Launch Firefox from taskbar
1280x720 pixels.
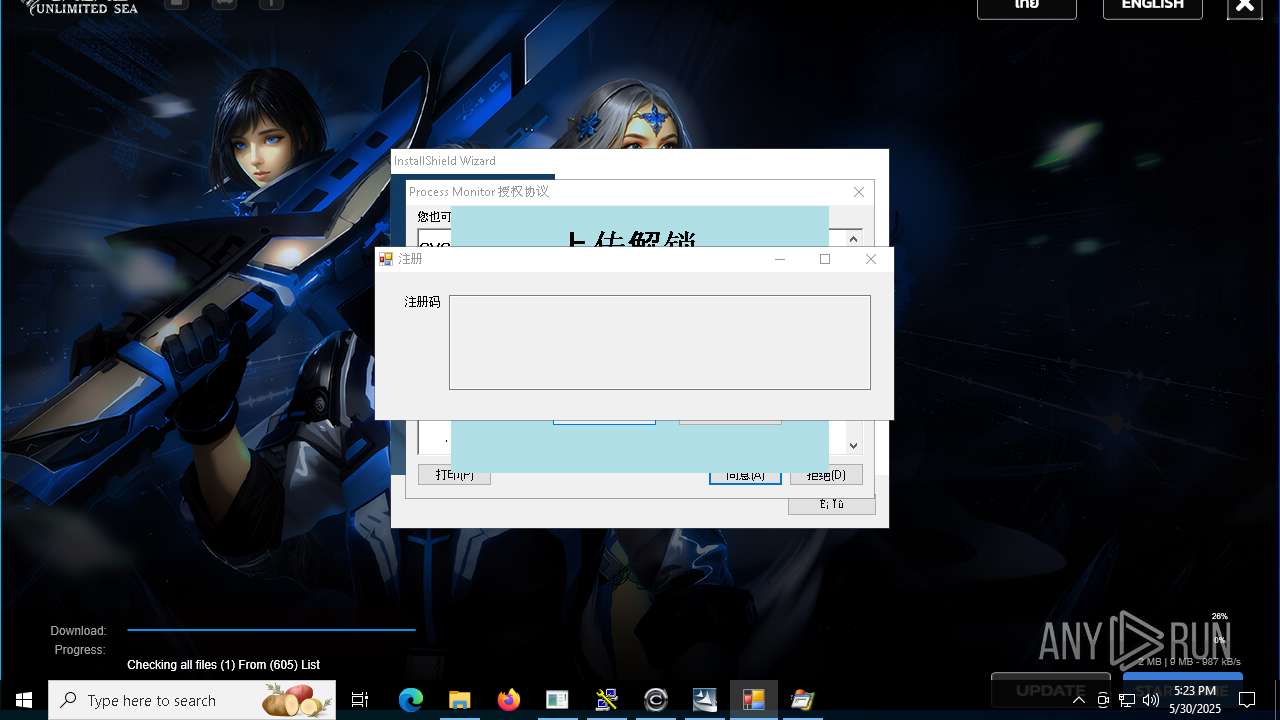coord(509,700)
